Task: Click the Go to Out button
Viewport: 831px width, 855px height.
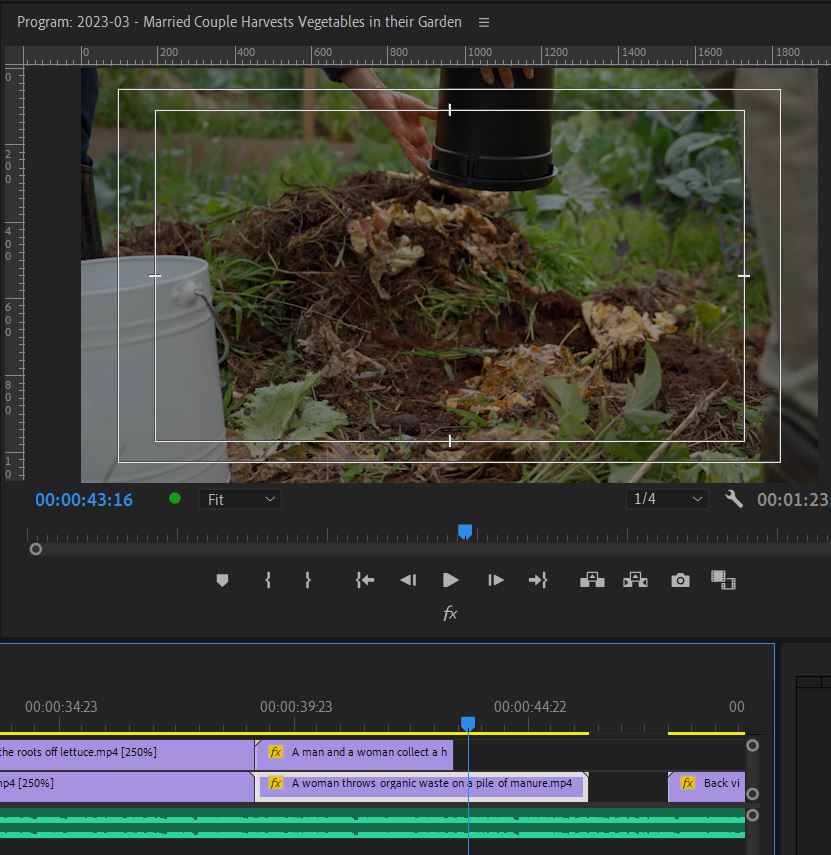Action: [538, 580]
